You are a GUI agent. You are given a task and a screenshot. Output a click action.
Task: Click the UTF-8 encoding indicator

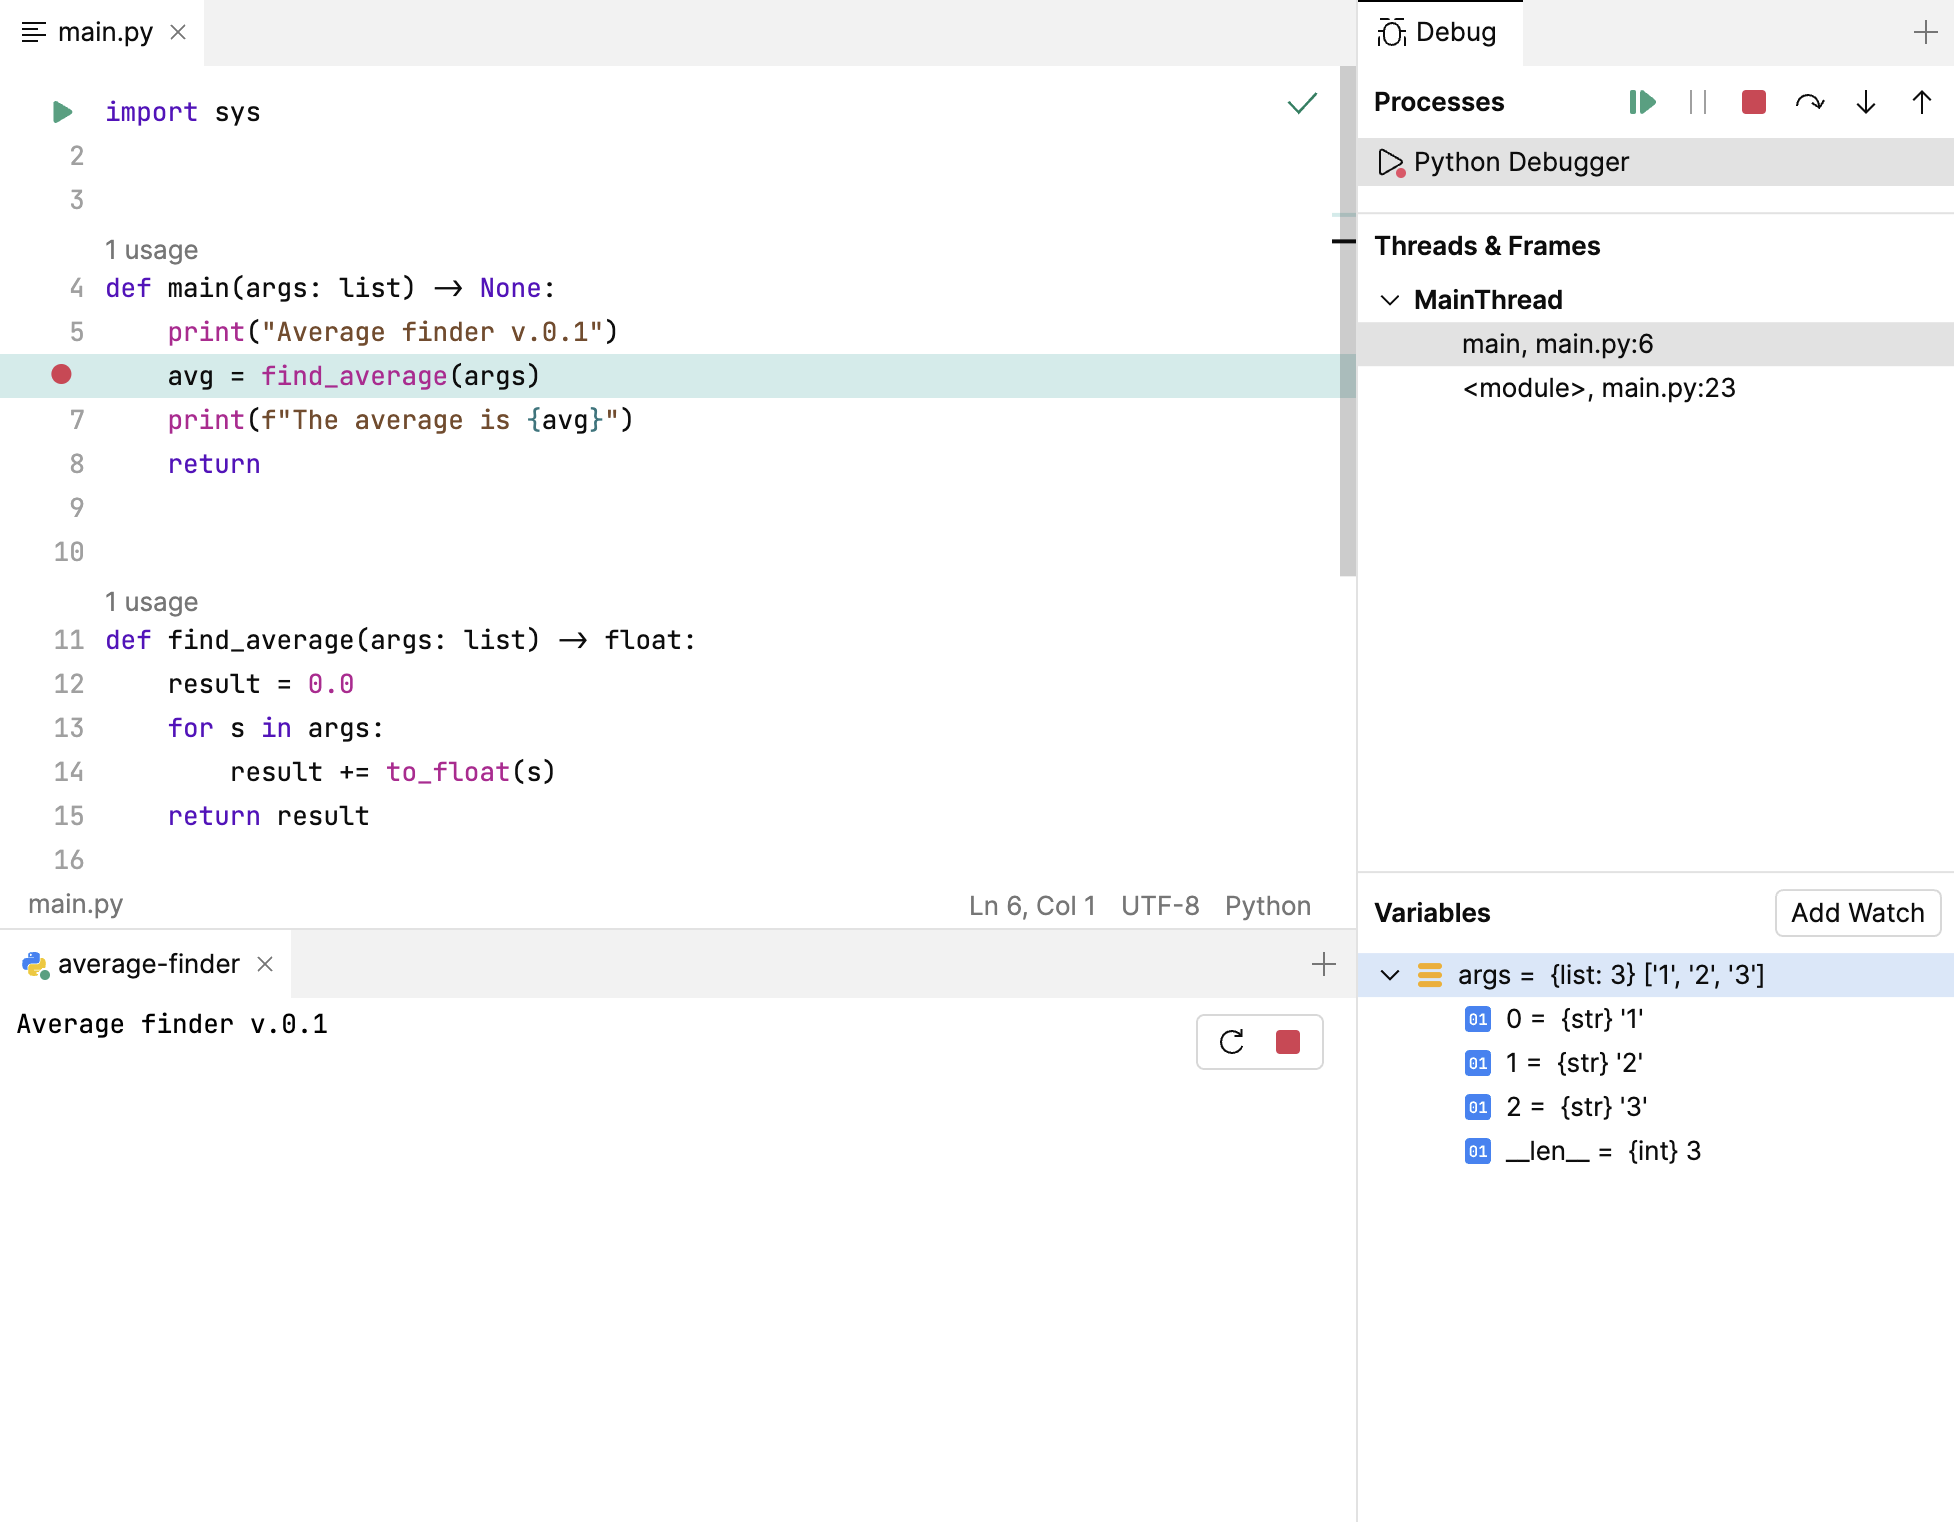pyautogui.click(x=1159, y=905)
